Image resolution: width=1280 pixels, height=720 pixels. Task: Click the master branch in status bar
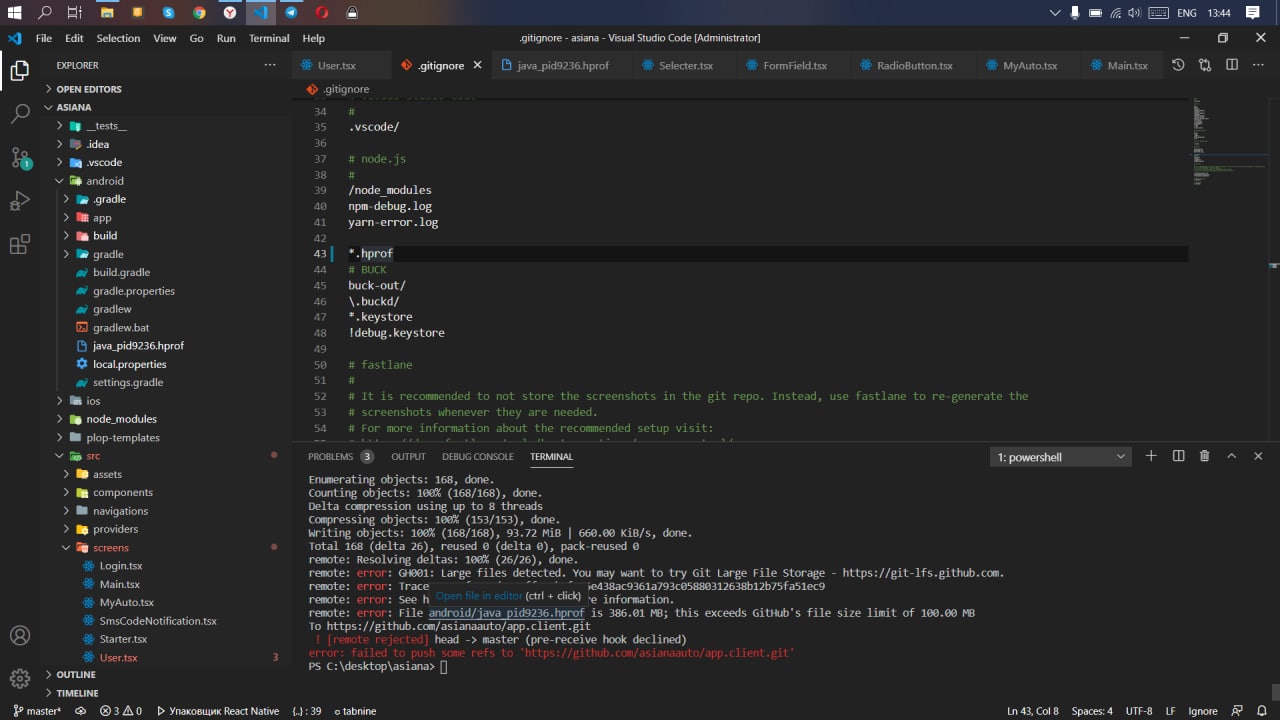[x=37, y=711]
